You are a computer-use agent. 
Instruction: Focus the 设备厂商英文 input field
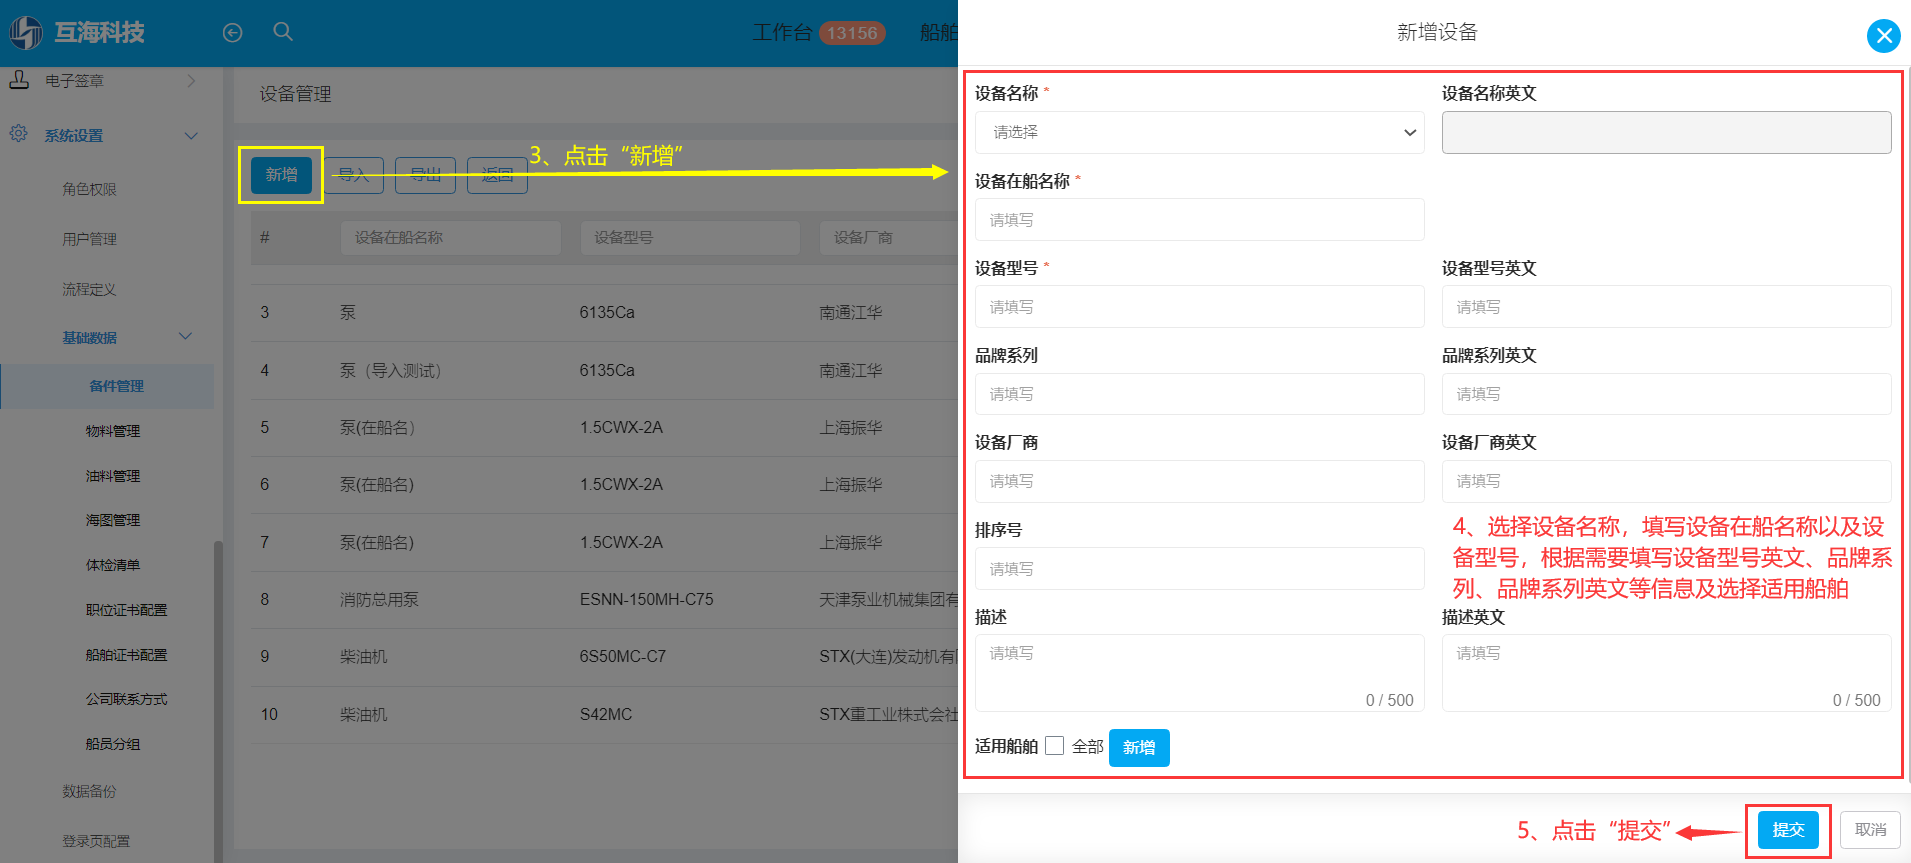(x=1666, y=481)
